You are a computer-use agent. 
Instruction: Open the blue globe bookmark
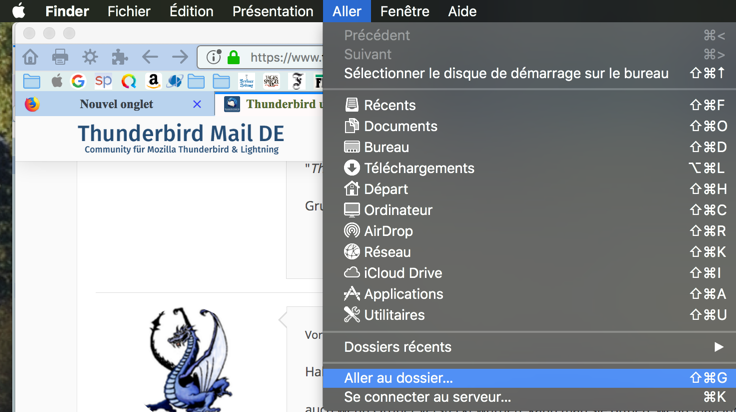tap(175, 81)
